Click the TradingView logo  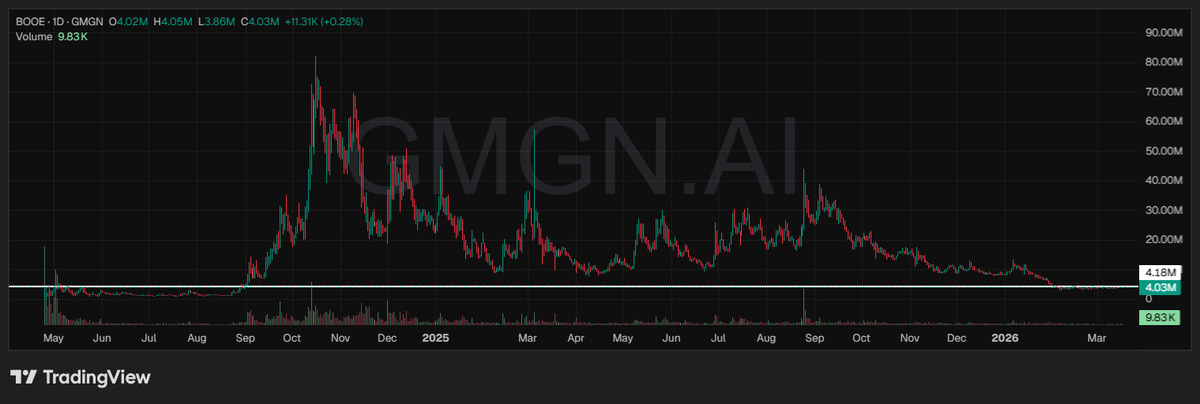80,378
